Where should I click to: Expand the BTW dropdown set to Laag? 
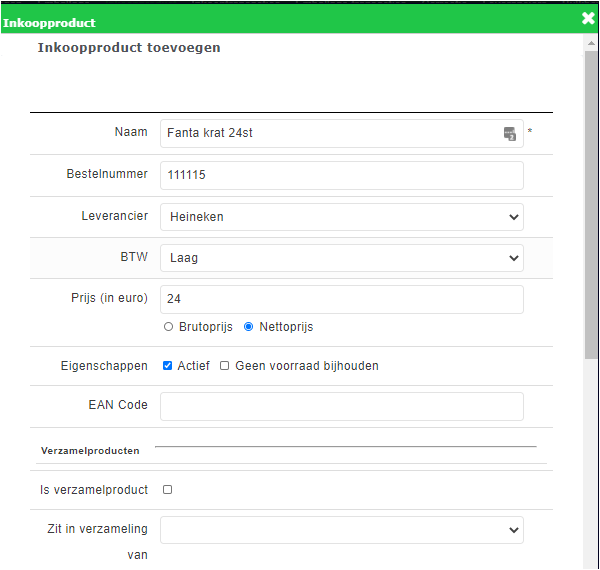341,258
